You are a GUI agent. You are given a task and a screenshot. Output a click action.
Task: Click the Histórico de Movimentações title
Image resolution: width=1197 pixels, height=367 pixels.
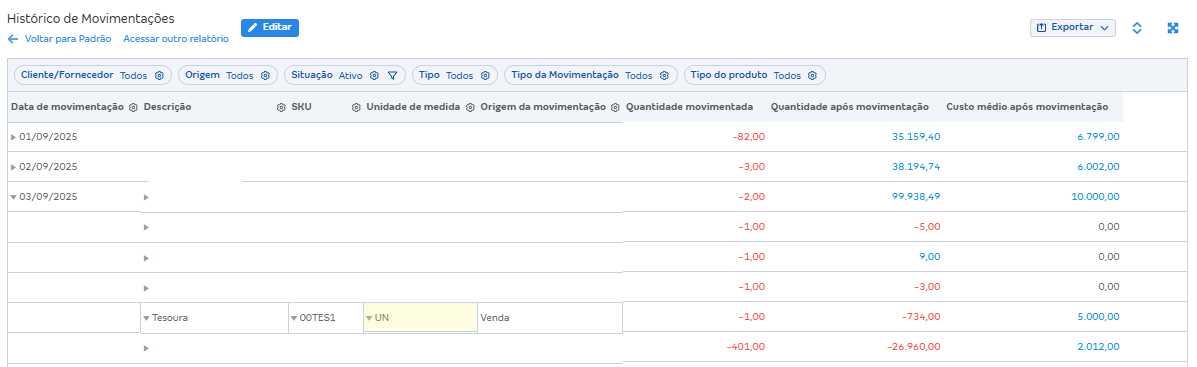tap(90, 18)
